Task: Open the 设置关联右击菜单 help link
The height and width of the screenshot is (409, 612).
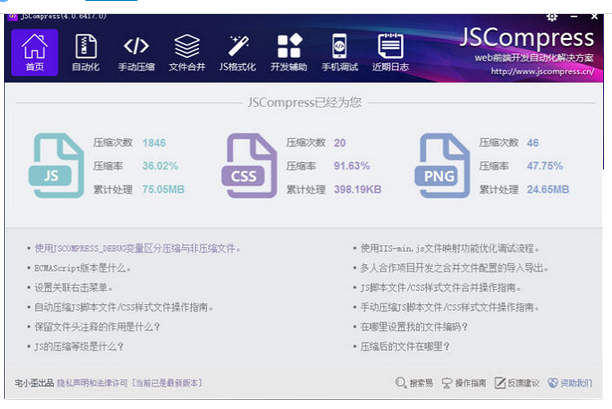Action: [x=73, y=288]
